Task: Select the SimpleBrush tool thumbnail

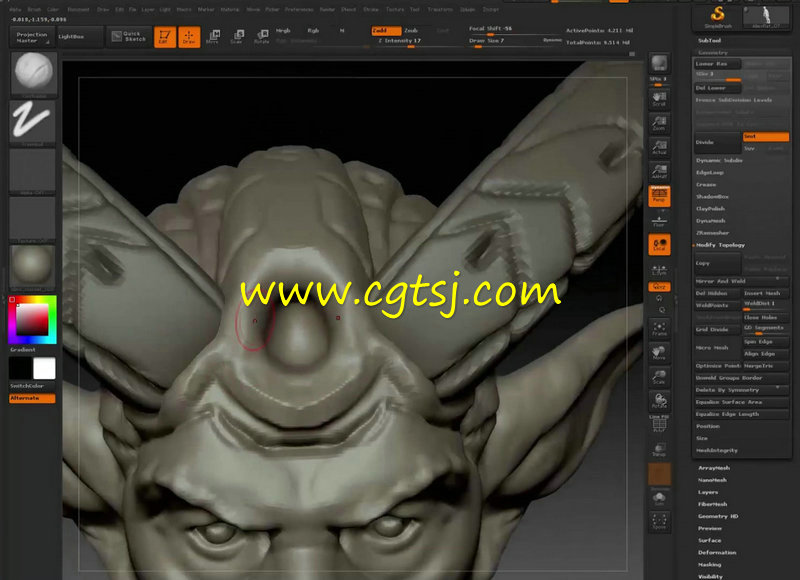Action: (717, 17)
